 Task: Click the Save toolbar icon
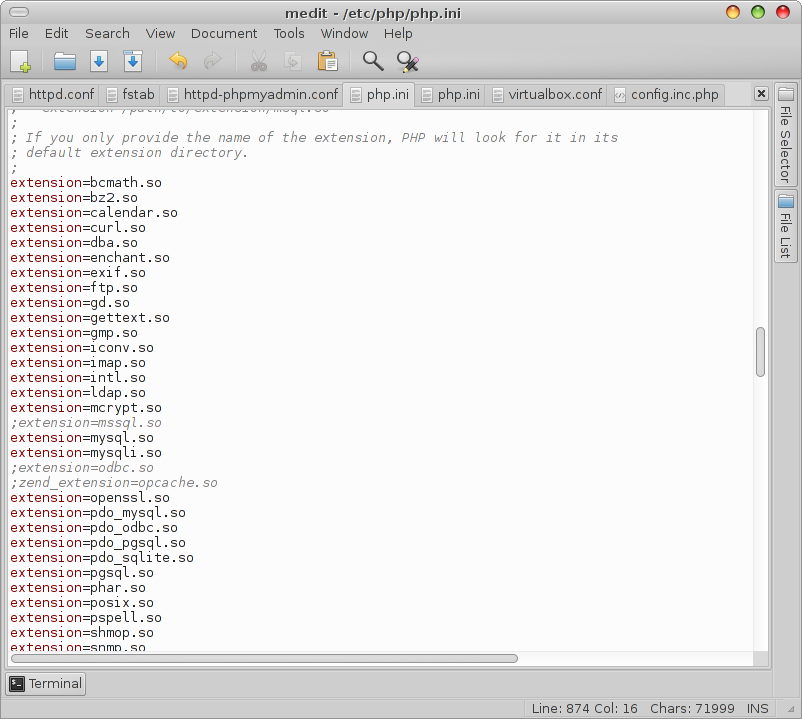[x=99, y=62]
